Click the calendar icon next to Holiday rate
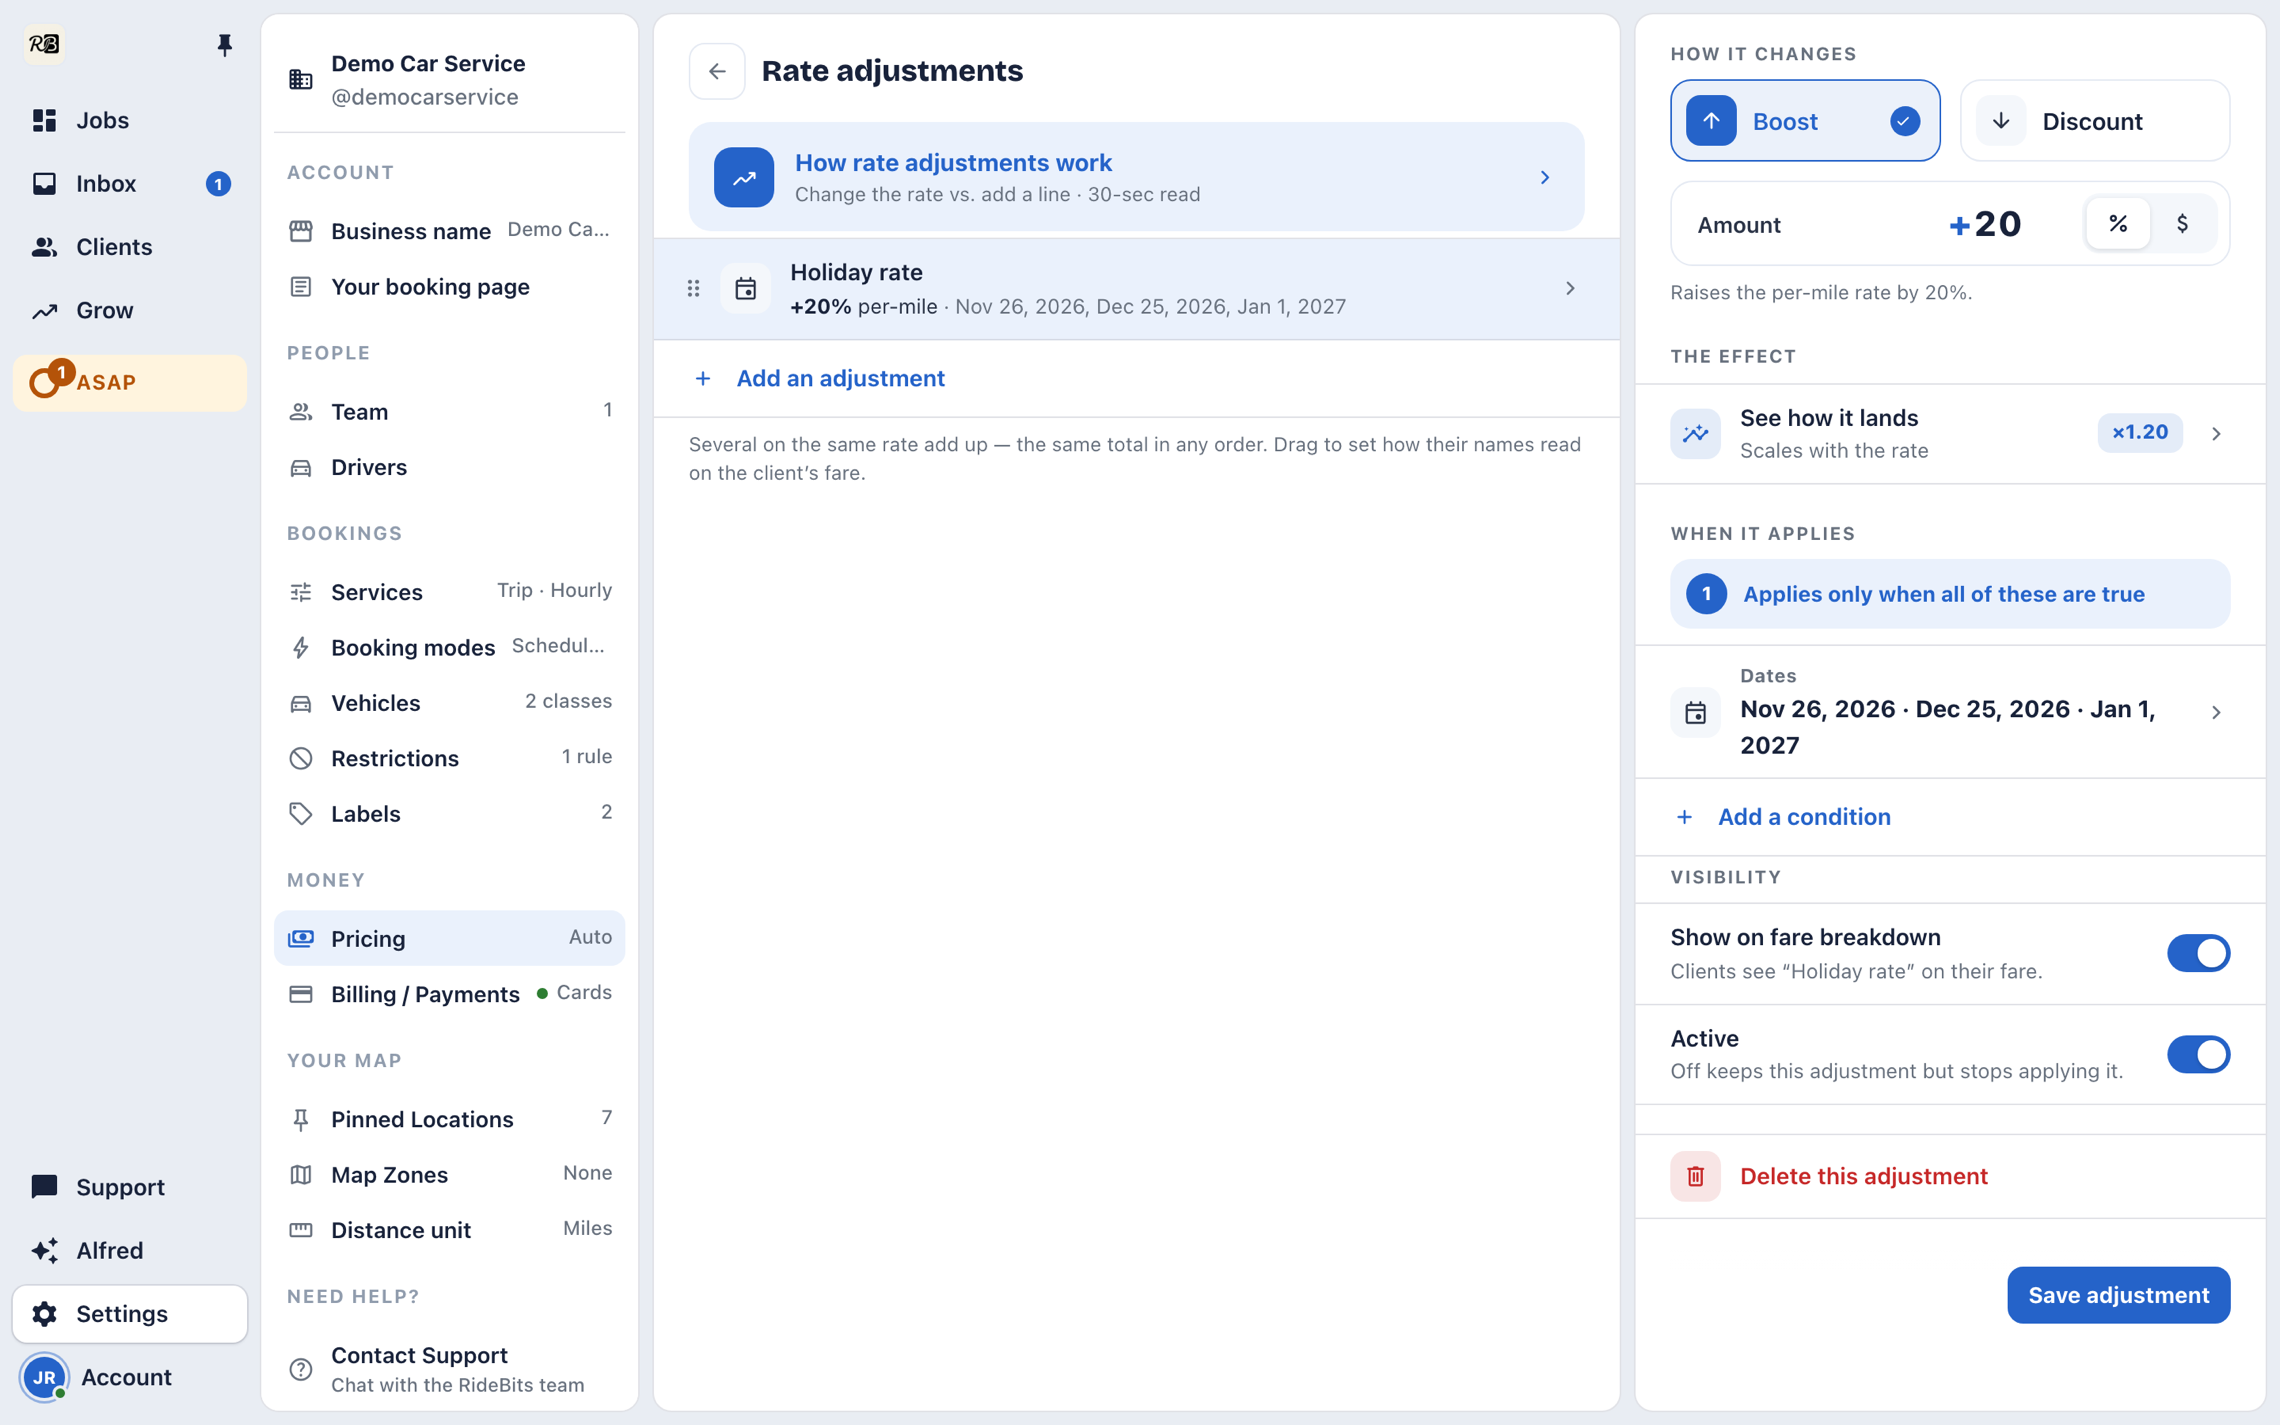The image size is (2280, 1425). click(746, 289)
